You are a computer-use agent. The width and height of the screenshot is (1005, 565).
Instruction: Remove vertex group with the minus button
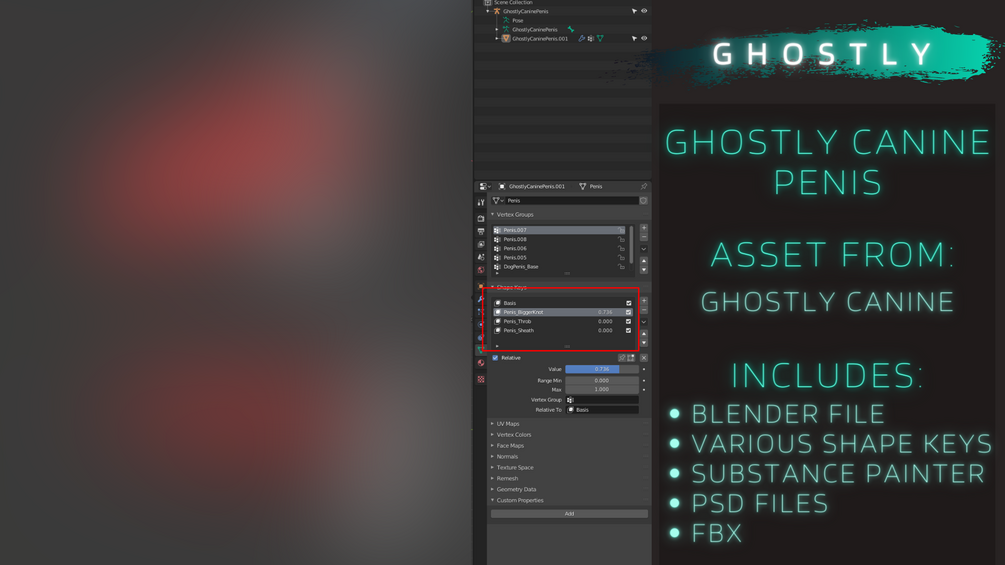point(644,237)
